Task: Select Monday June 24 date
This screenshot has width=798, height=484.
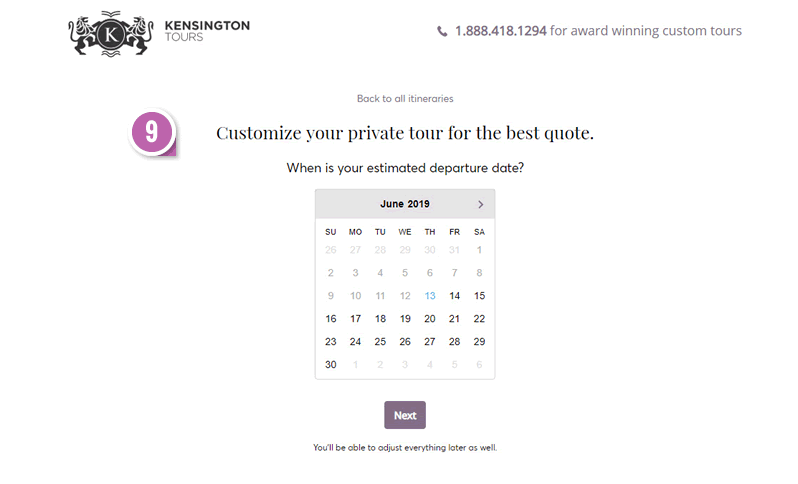Action: tap(355, 341)
